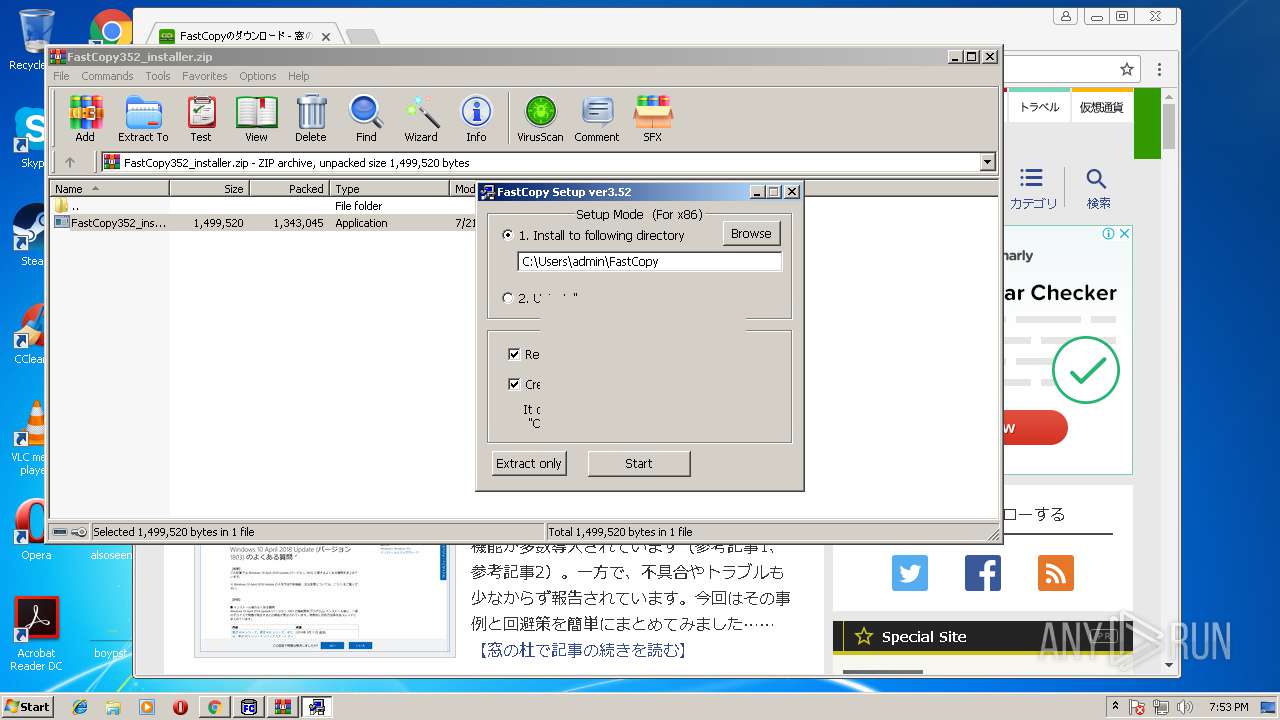1280x720 pixels.
Task: Open Chrome user profile icon
Action: point(1067,16)
